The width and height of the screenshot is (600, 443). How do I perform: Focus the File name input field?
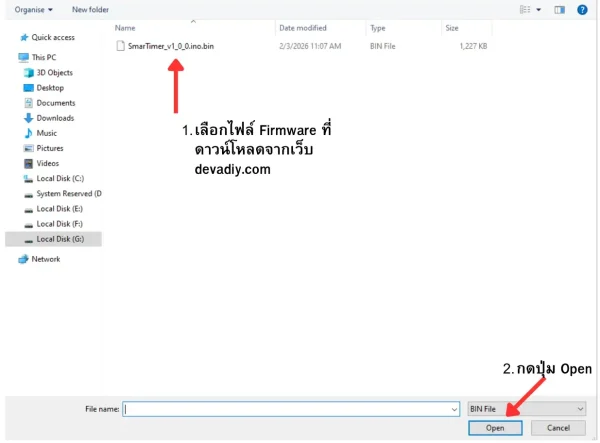286,409
